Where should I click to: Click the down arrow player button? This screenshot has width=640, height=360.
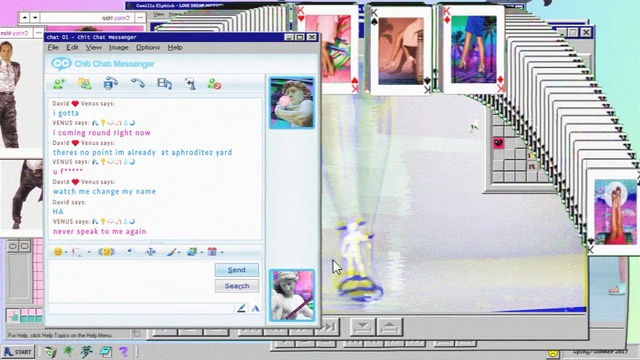pos(362,327)
